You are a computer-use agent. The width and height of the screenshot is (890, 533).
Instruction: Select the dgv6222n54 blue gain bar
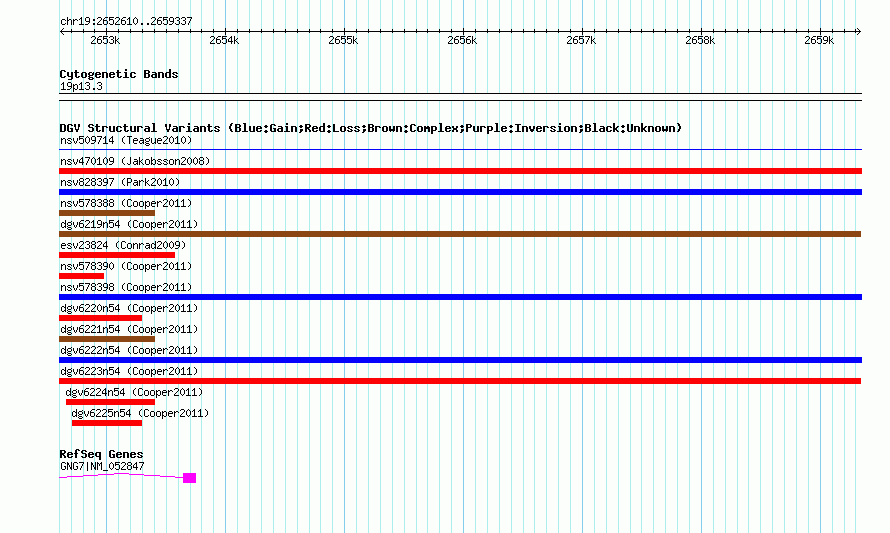pos(460,360)
